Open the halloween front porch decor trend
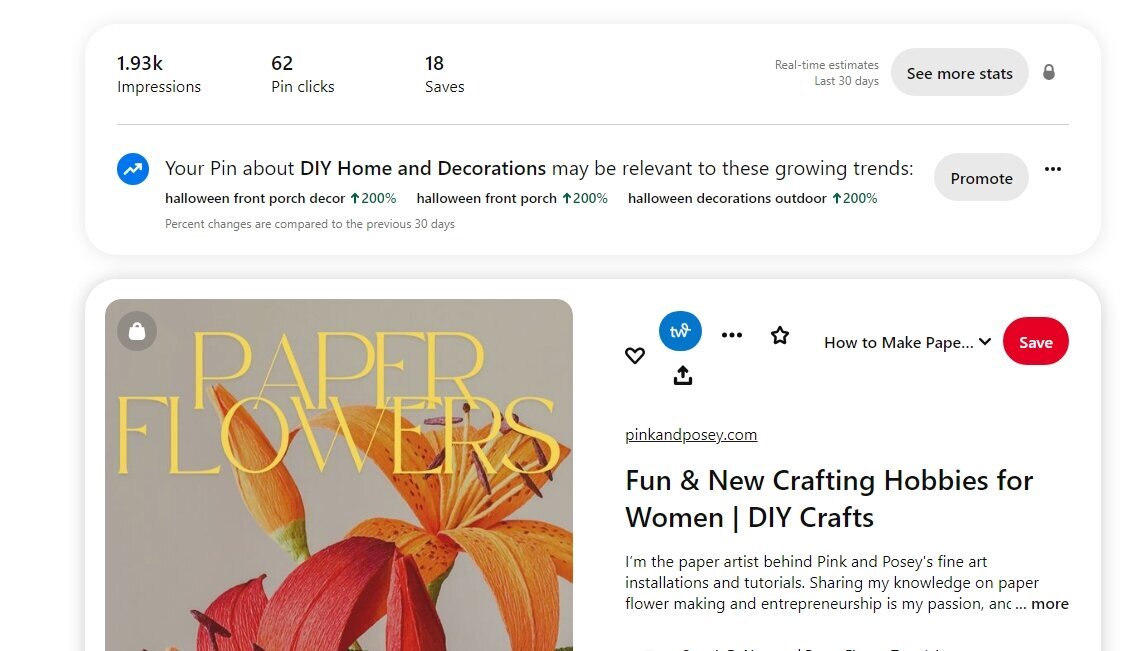The image size is (1136, 651). [x=280, y=198]
